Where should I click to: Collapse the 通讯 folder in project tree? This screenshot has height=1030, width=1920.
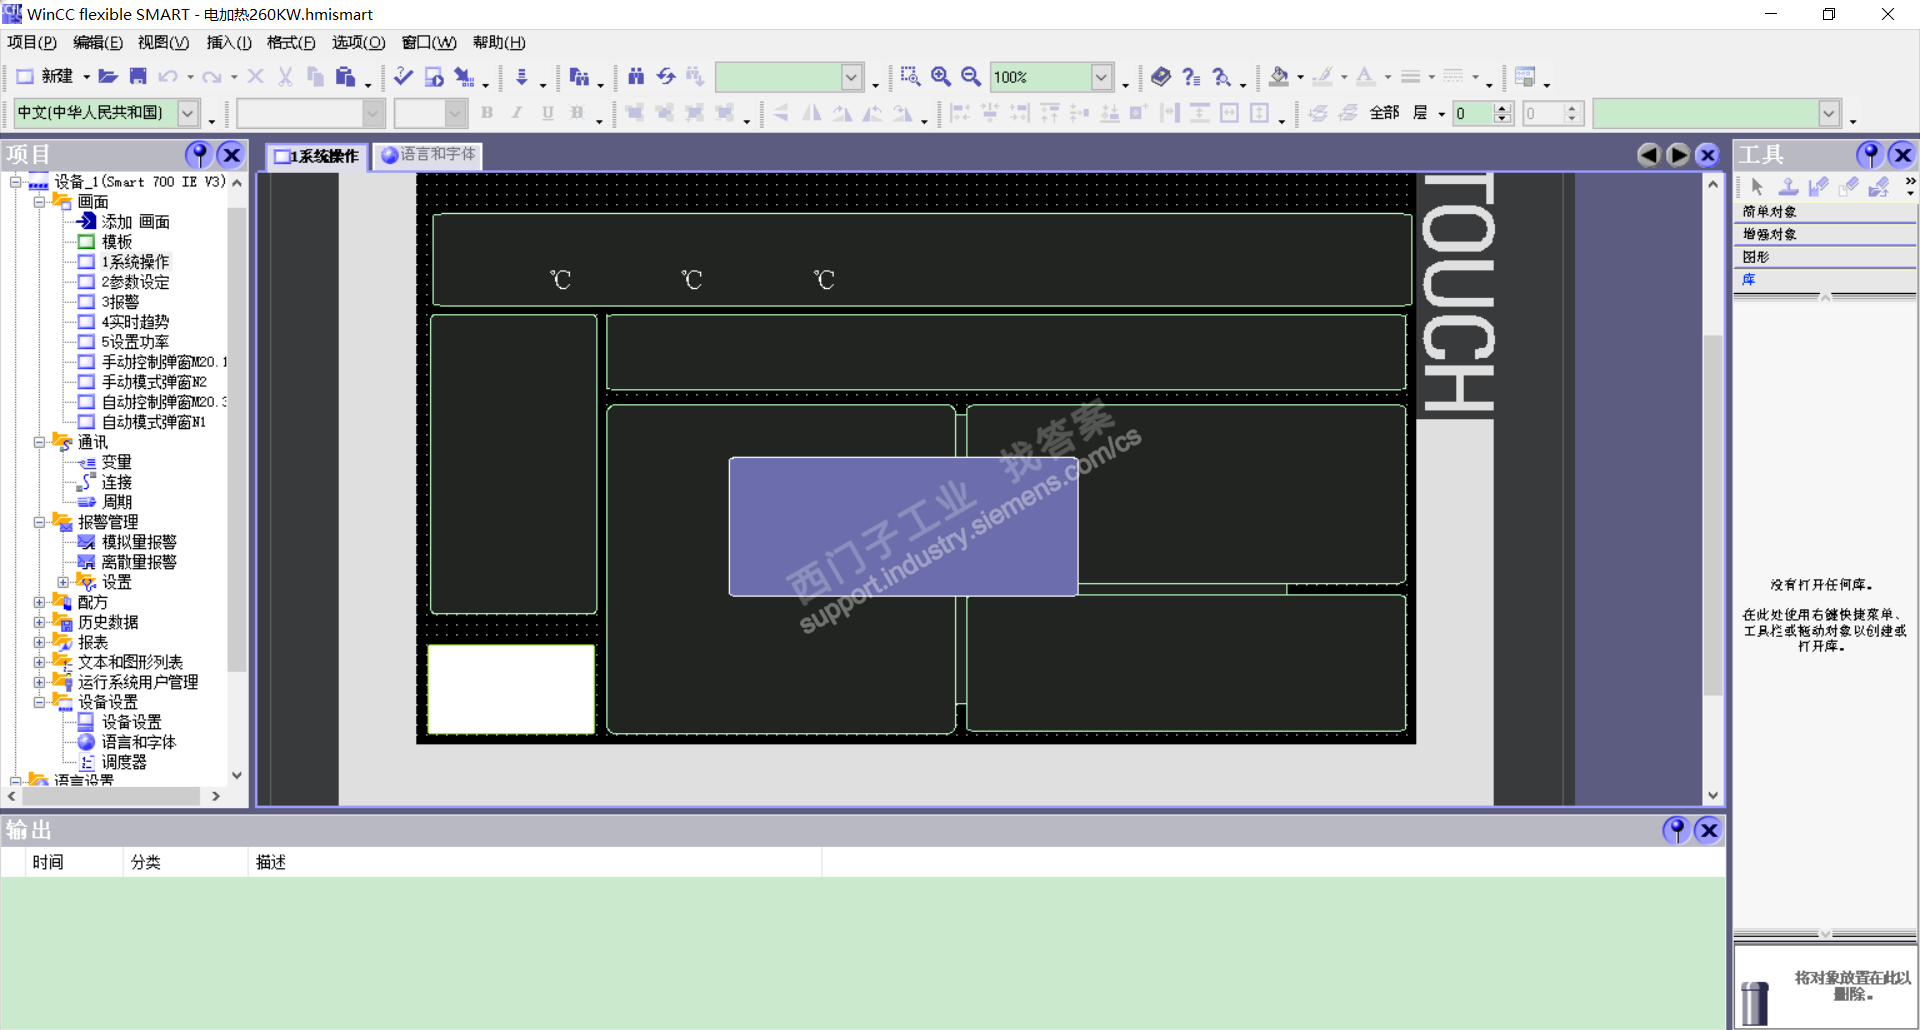(x=39, y=442)
